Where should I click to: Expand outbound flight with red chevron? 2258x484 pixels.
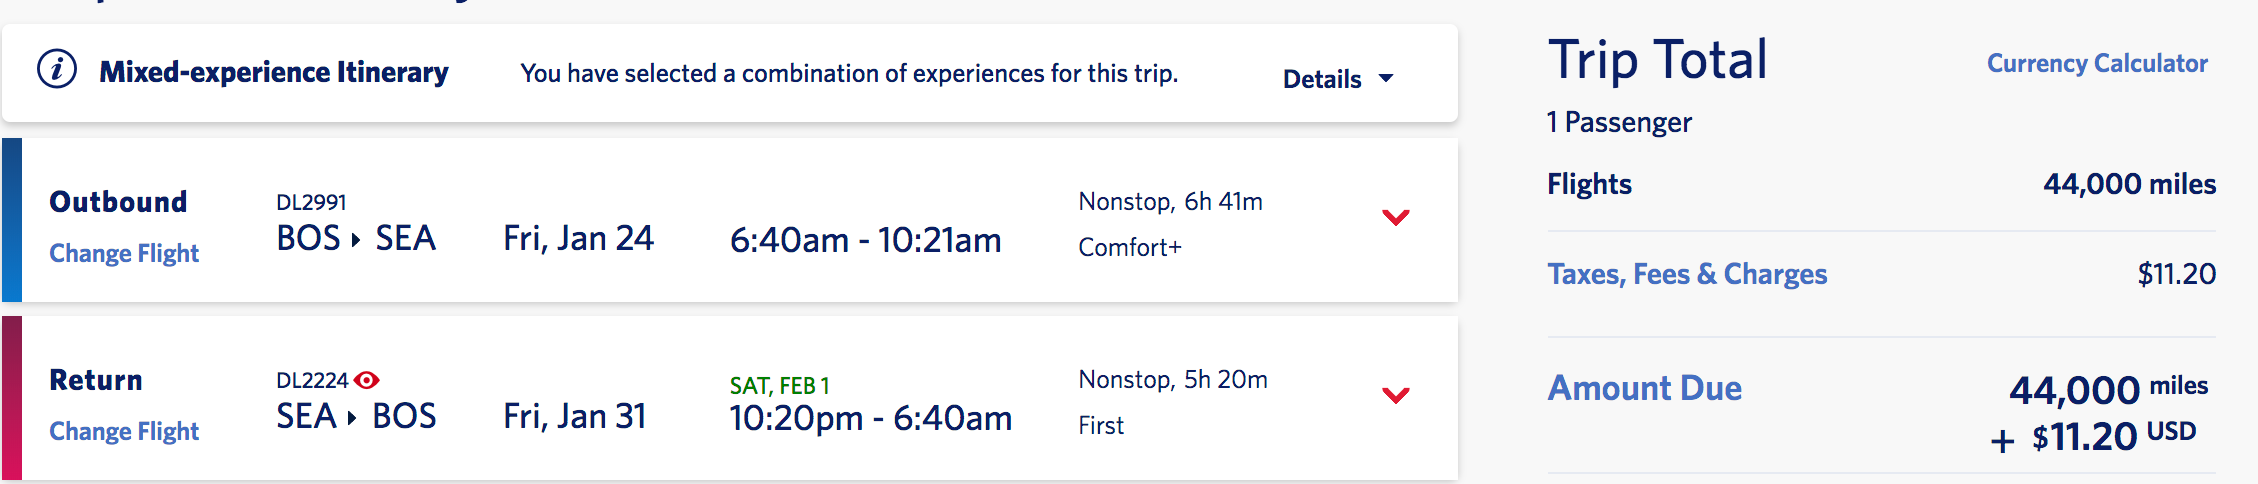1396,217
